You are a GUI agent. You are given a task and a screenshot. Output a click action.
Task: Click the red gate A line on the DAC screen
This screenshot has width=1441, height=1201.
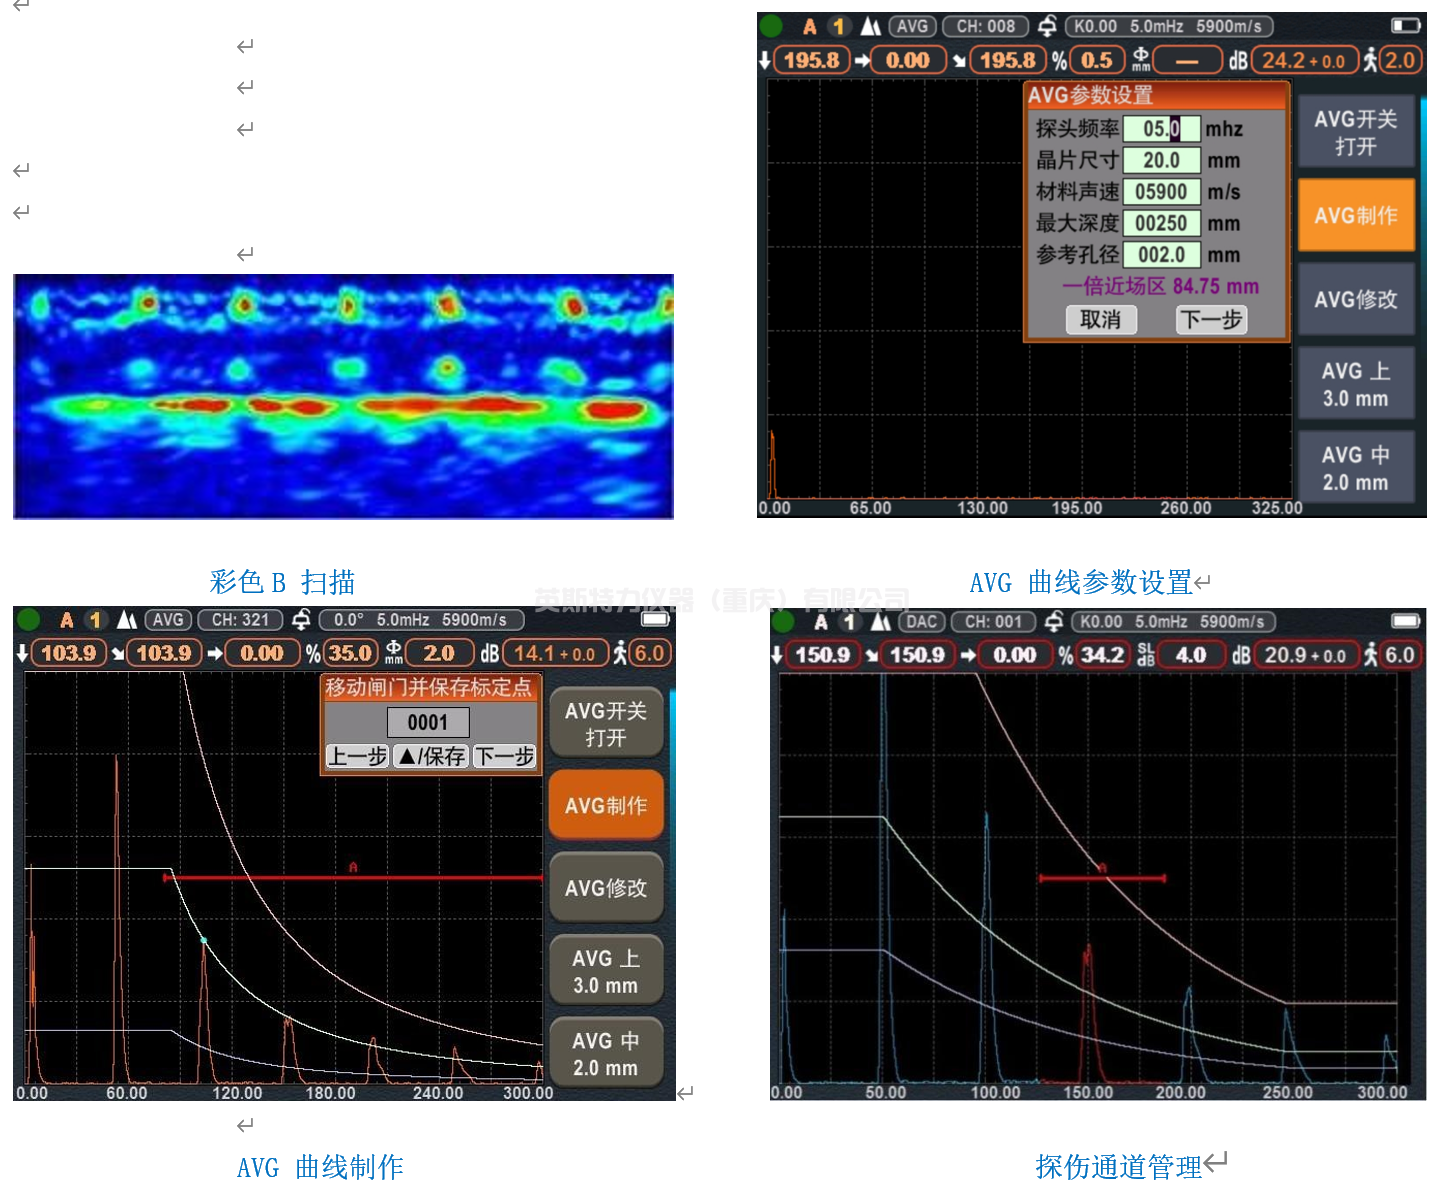click(x=1102, y=878)
